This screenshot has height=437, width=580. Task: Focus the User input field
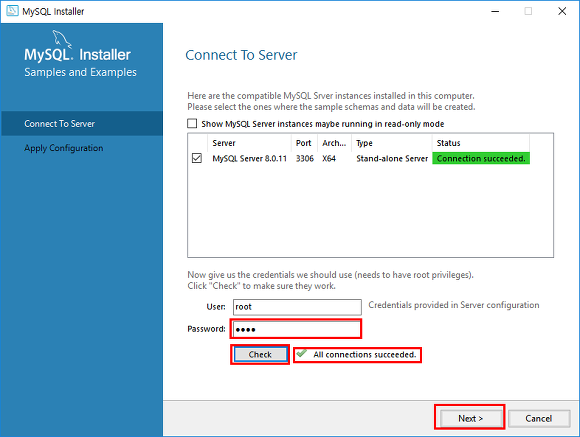click(297, 307)
